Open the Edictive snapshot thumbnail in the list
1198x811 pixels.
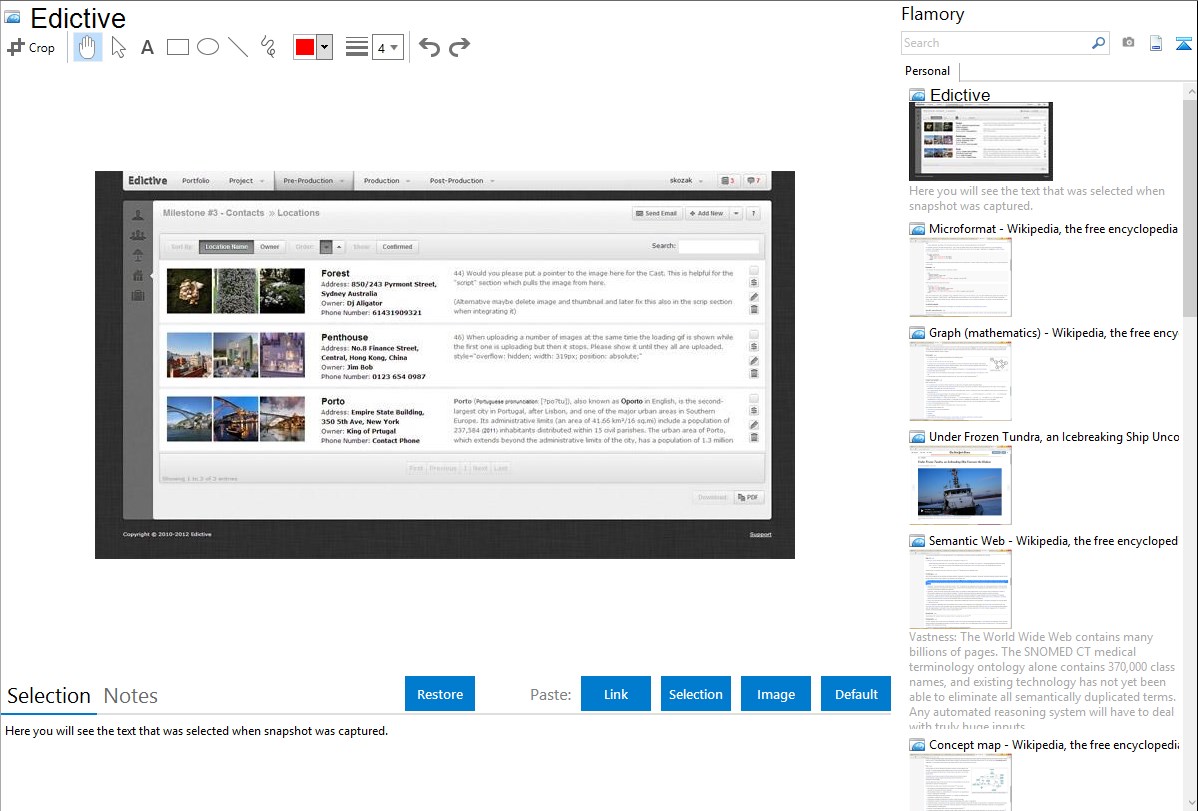(981, 141)
